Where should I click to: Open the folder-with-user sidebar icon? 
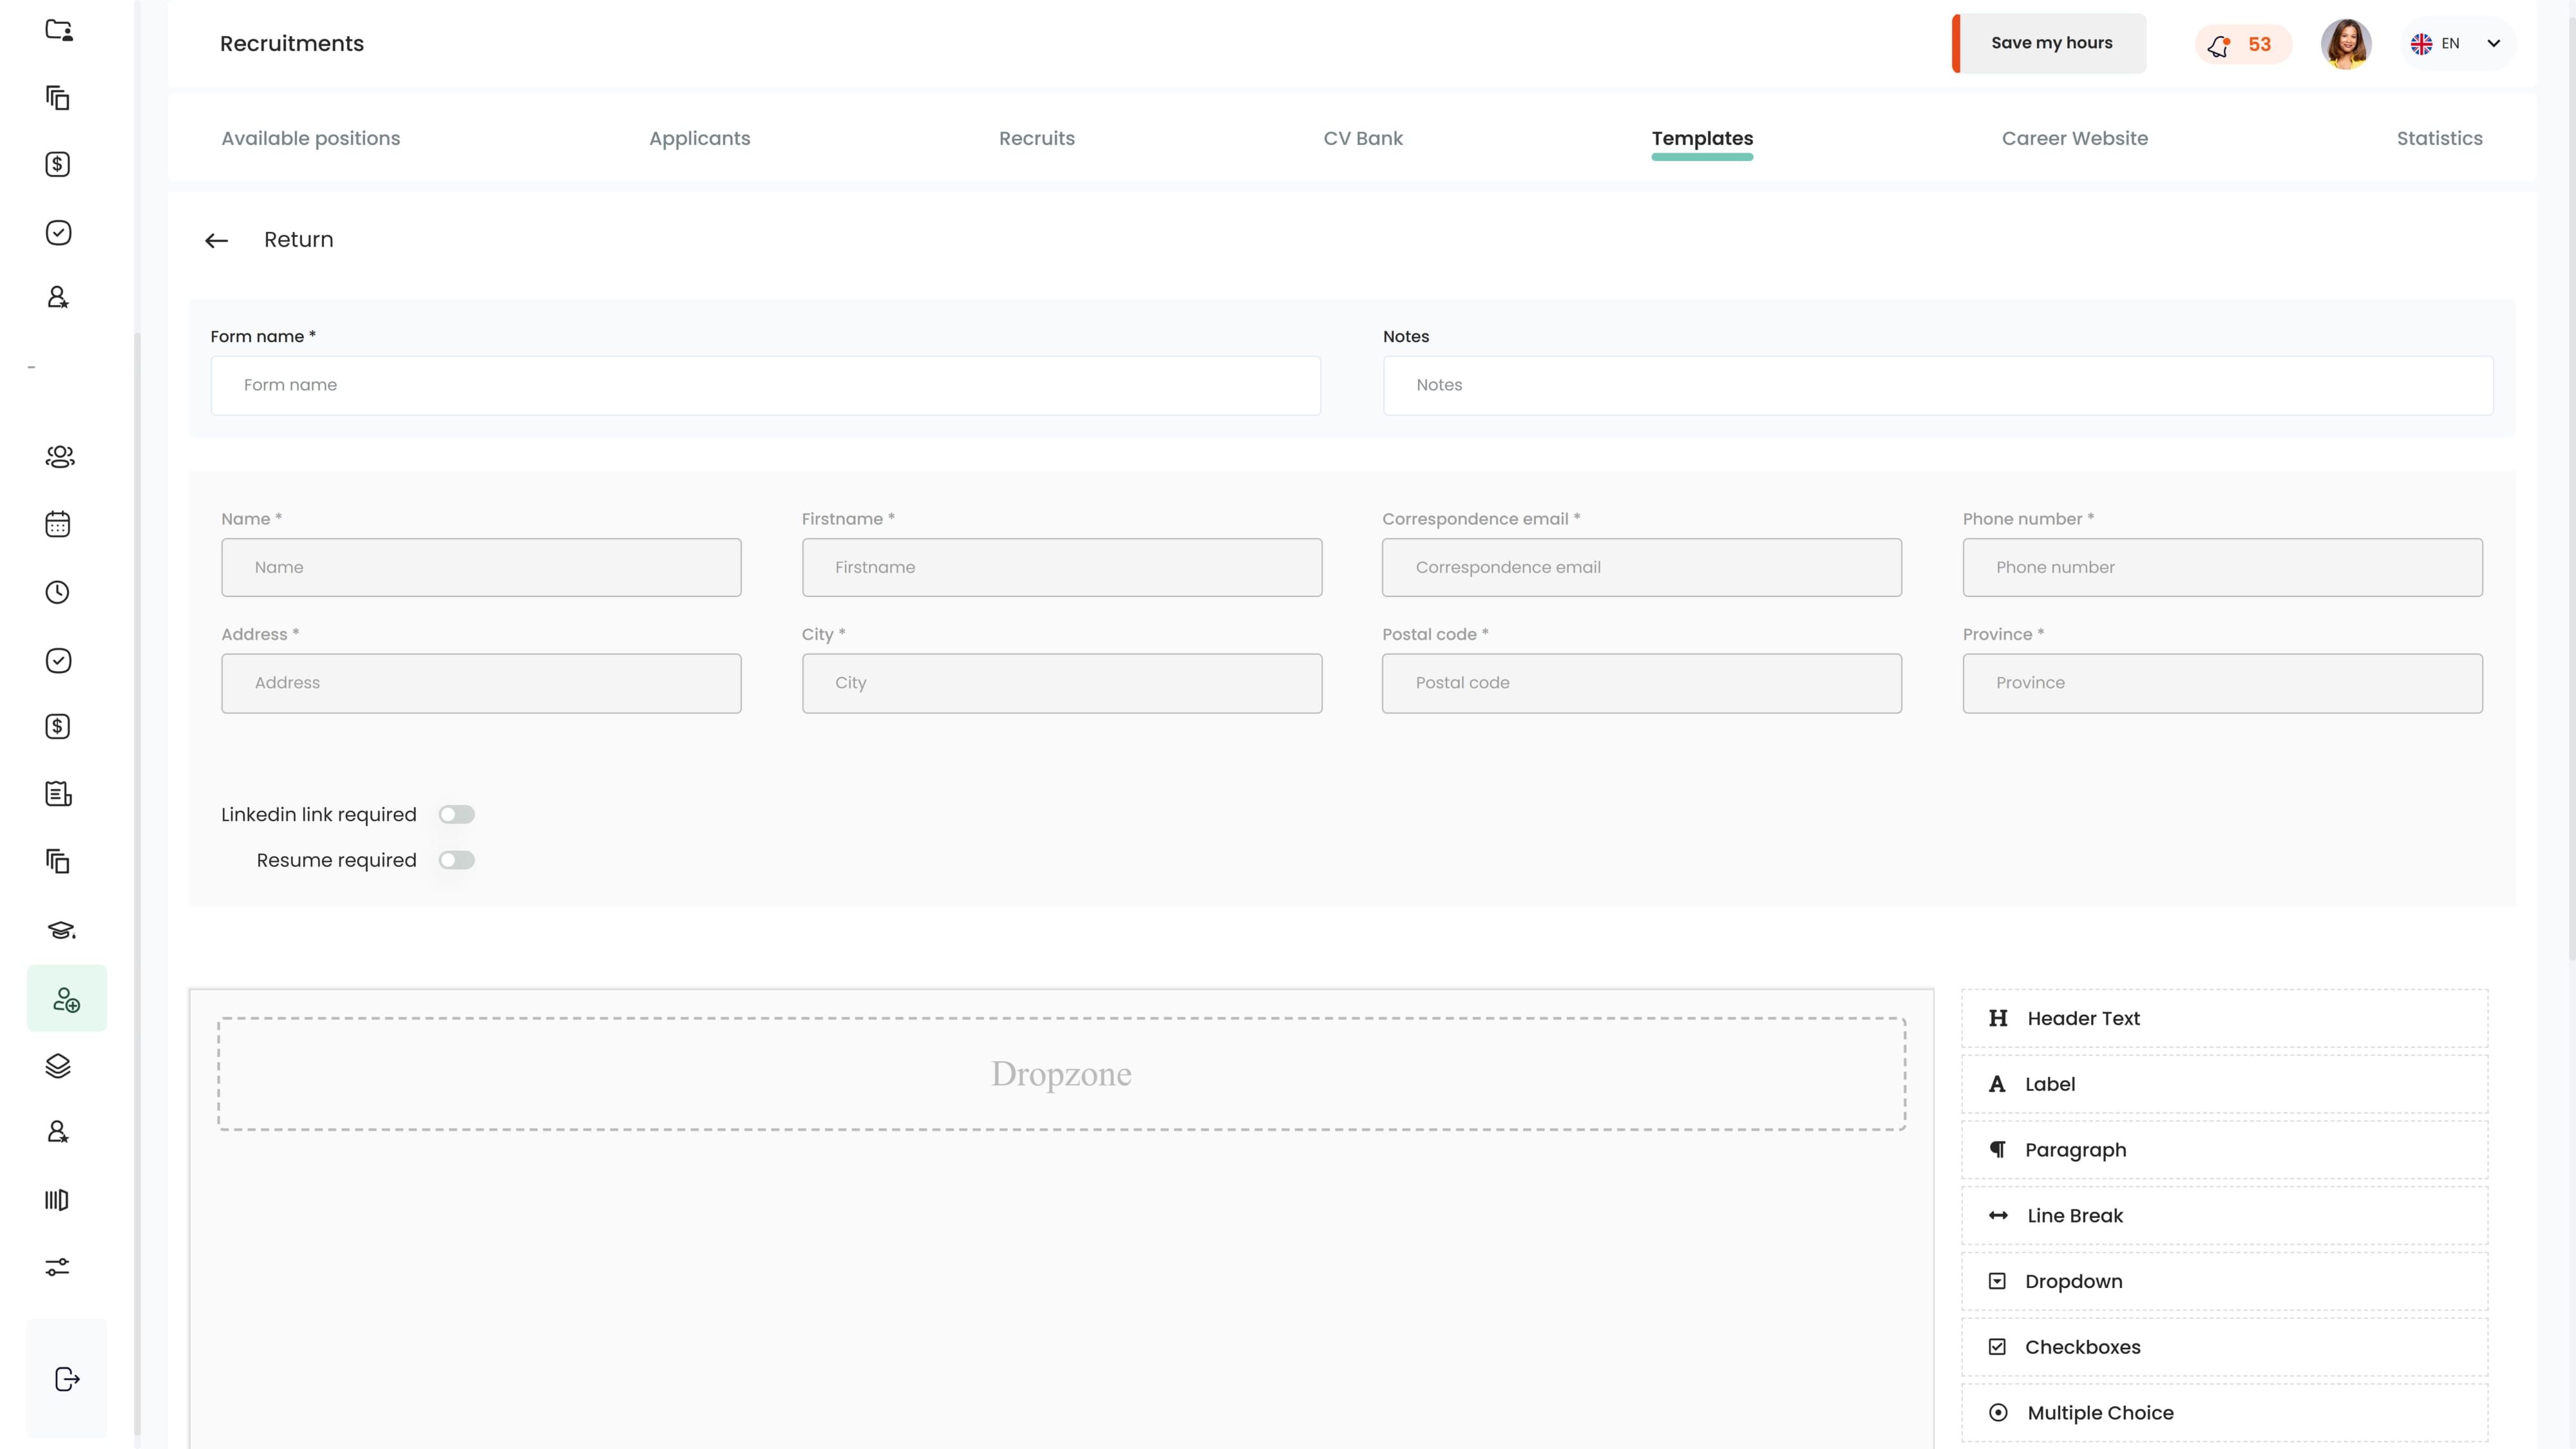(59, 30)
